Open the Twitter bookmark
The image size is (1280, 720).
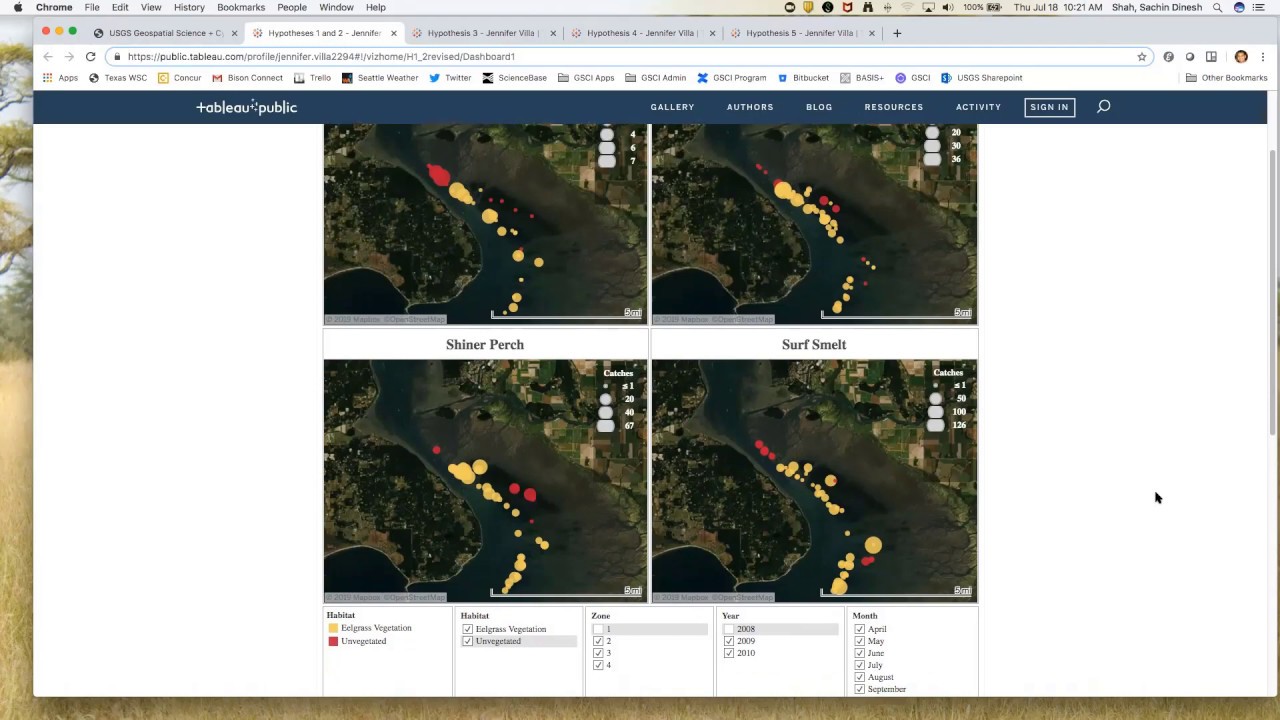pyautogui.click(x=450, y=78)
